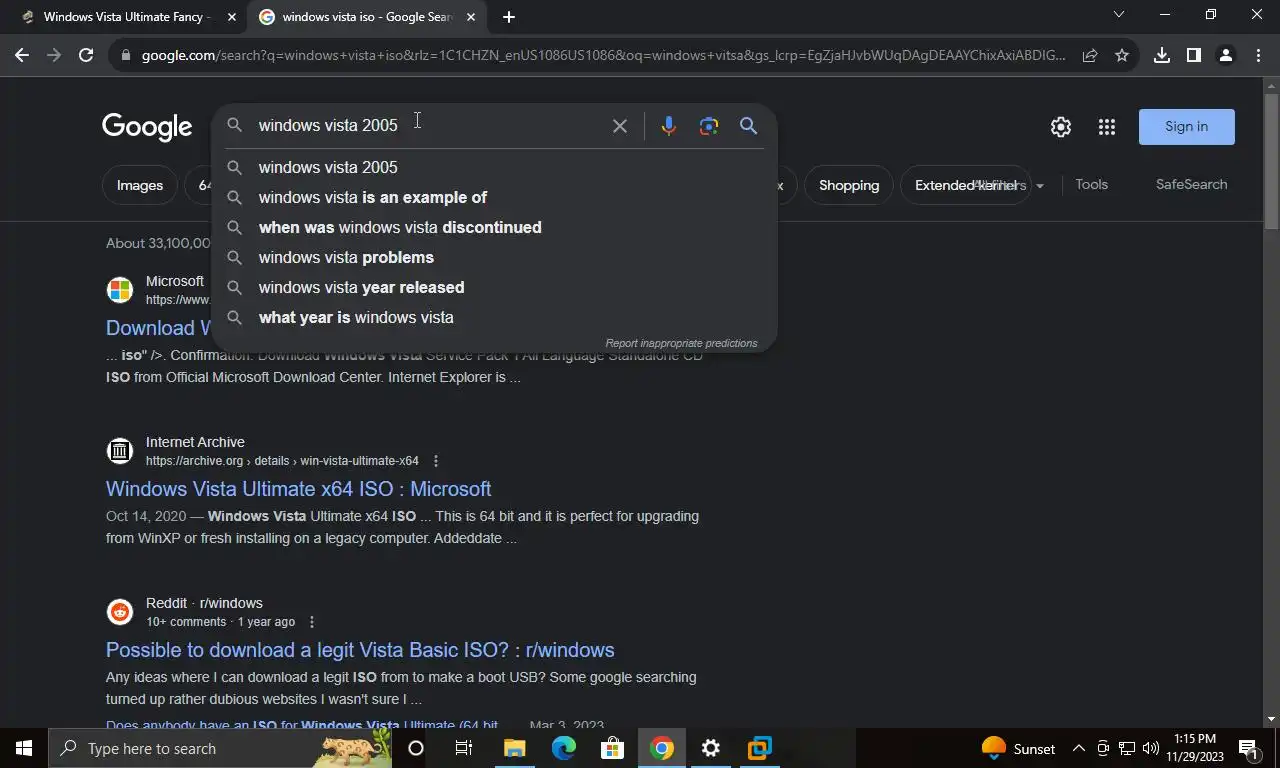Viewport: 1280px width, 768px height.
Task: Focus the Google search input field
Action: point(430,125)
